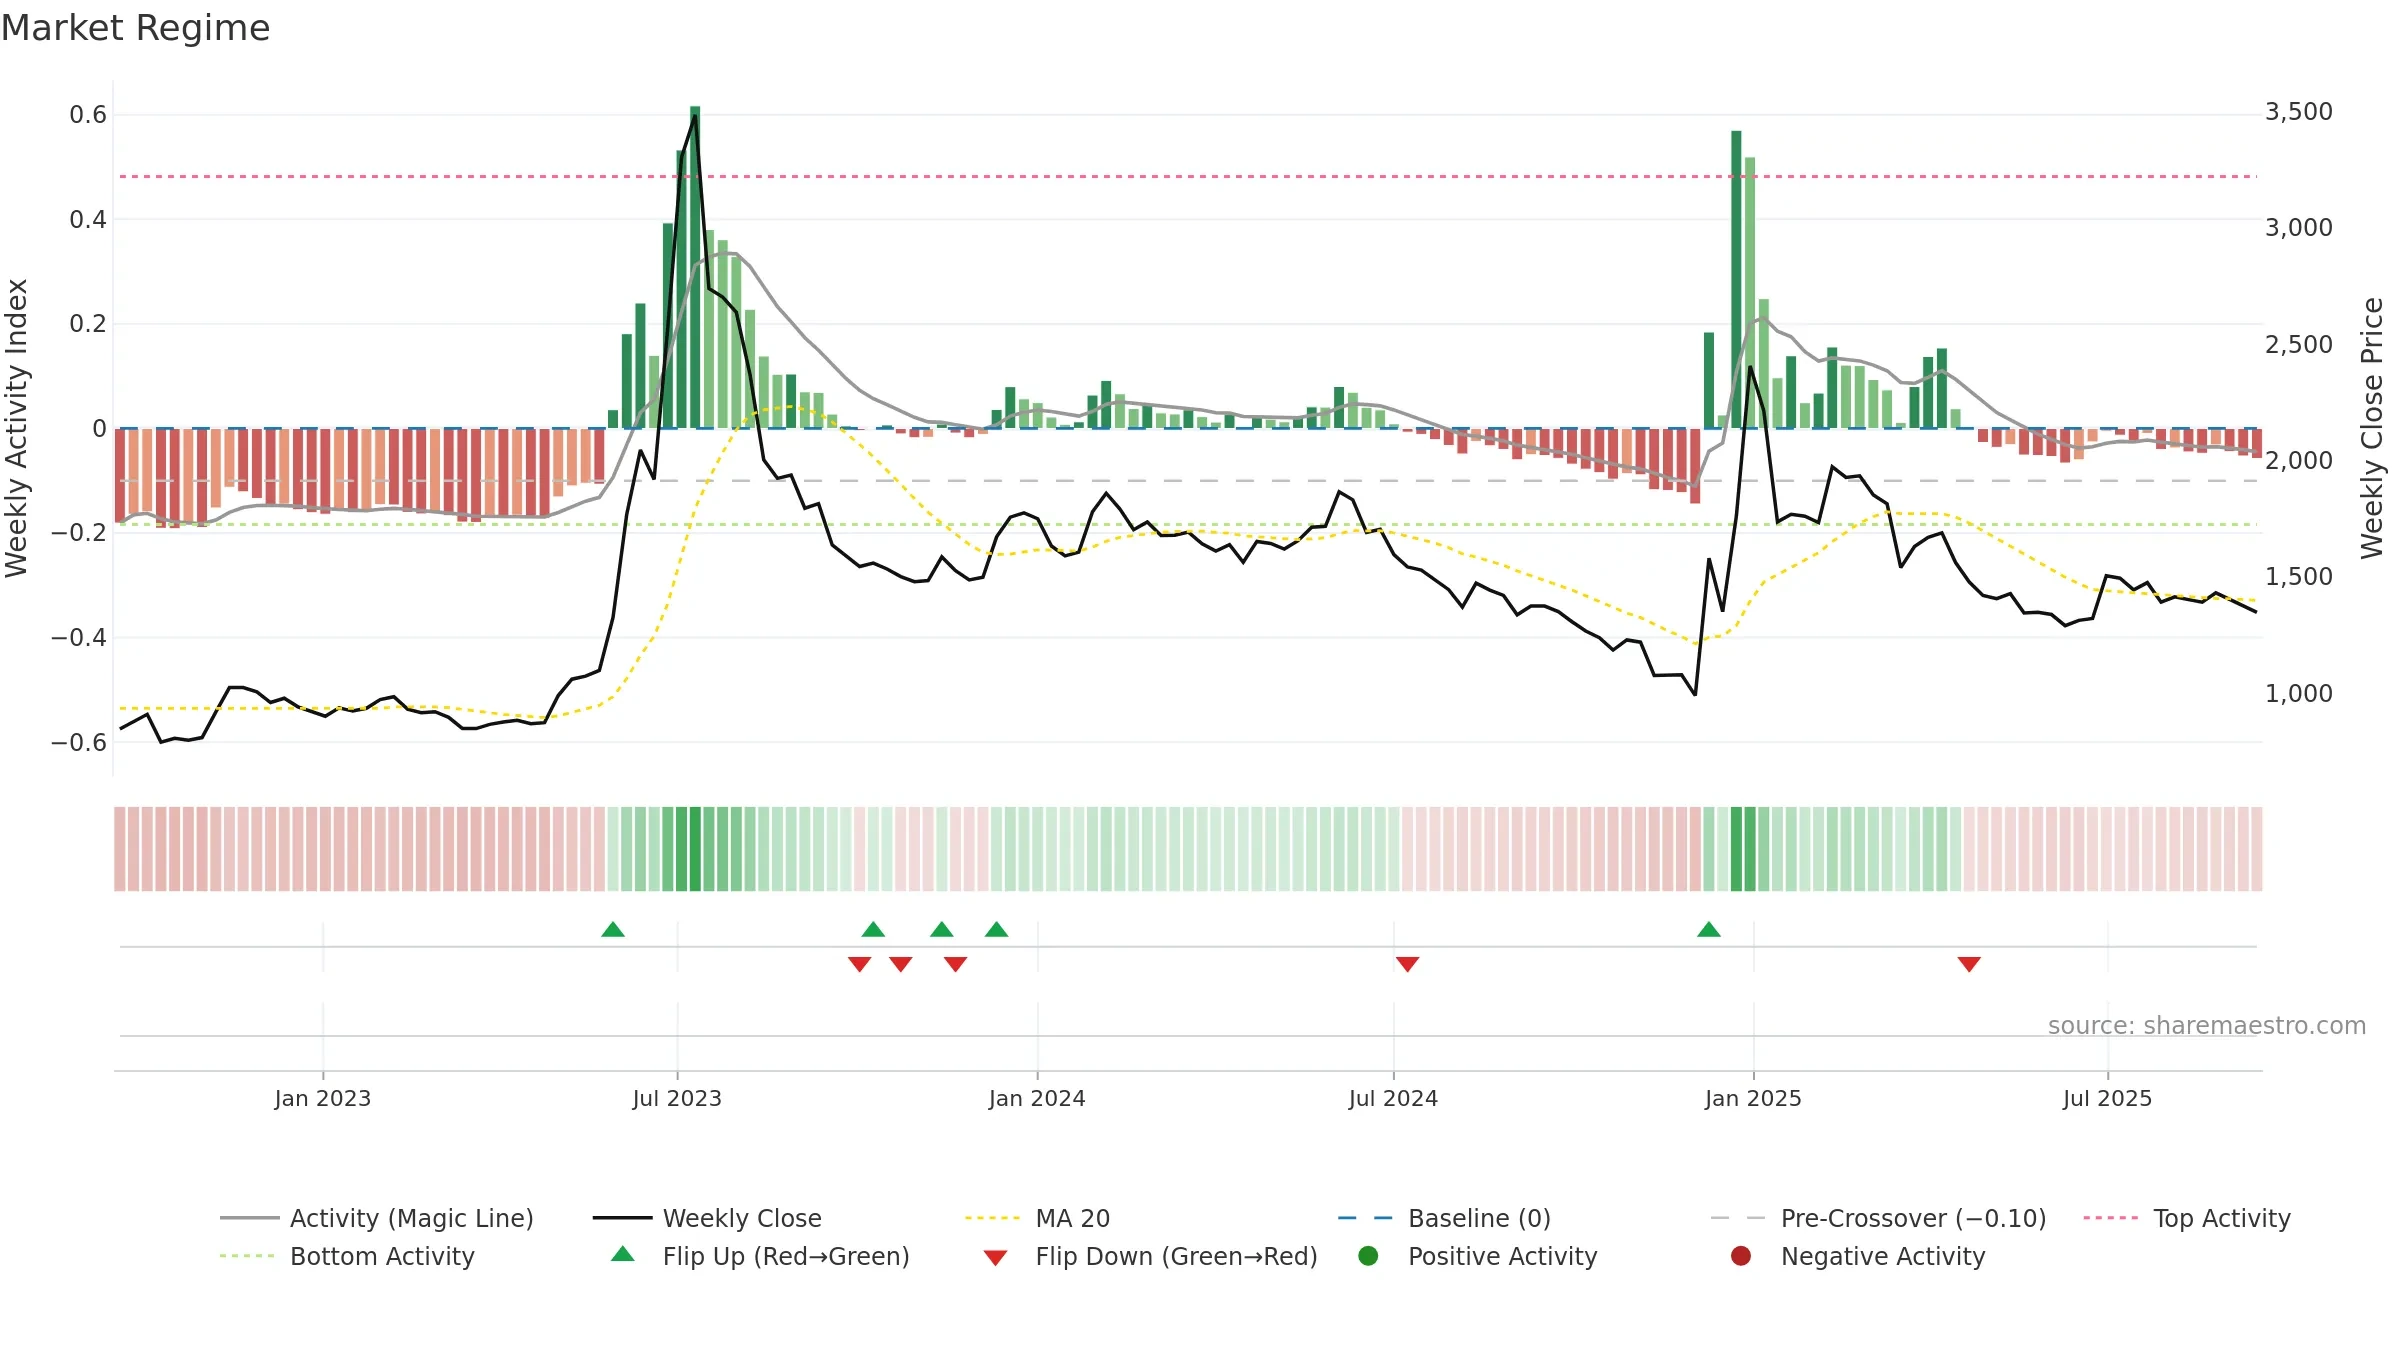2400x1350 pixels.
Task: Click the 'Jul 2024' x-axis label
Action: click(x=1393, y=1098)
